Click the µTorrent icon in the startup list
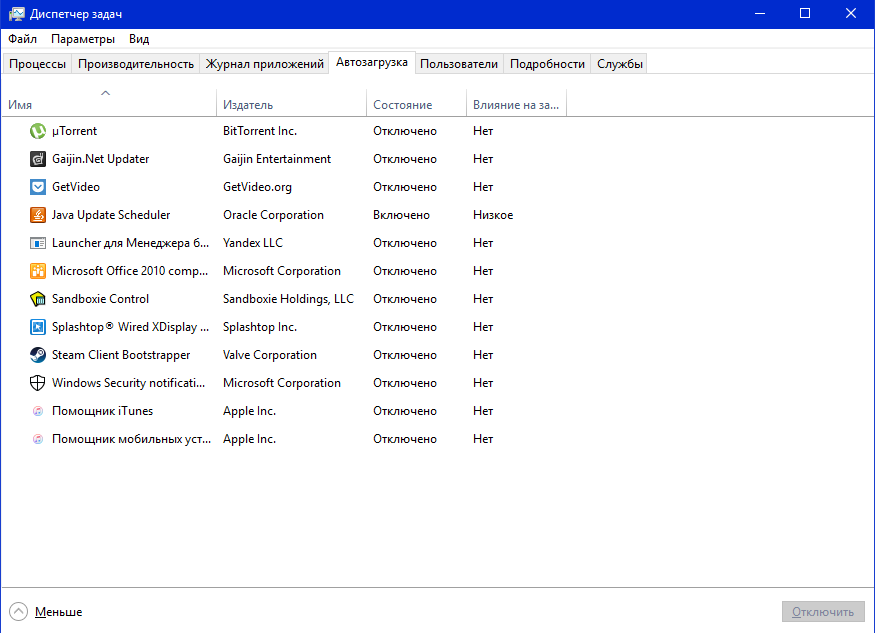This screenshot has height=633, width=875. [37, 131]
